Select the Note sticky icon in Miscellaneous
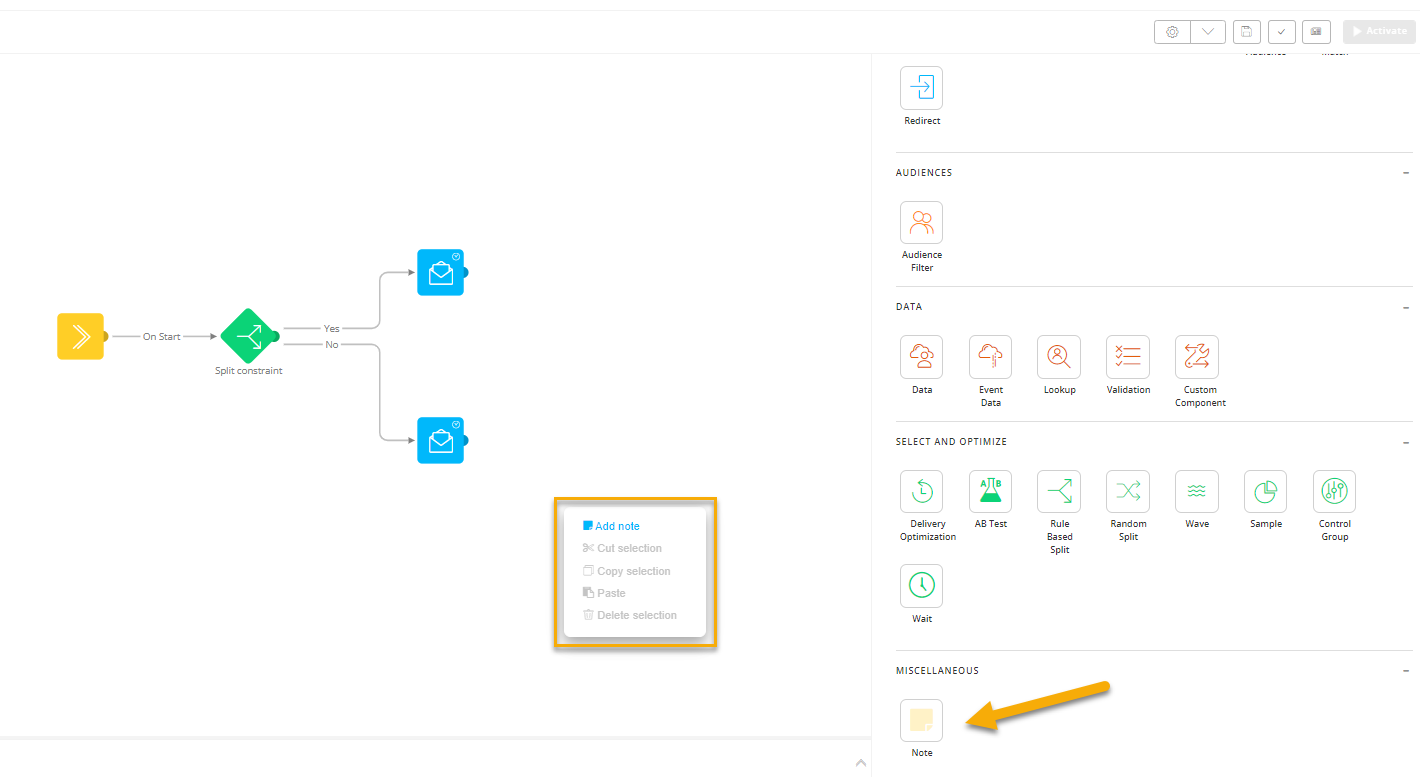The width and height of the screenshot is (1420, 777). click(921, 720)
